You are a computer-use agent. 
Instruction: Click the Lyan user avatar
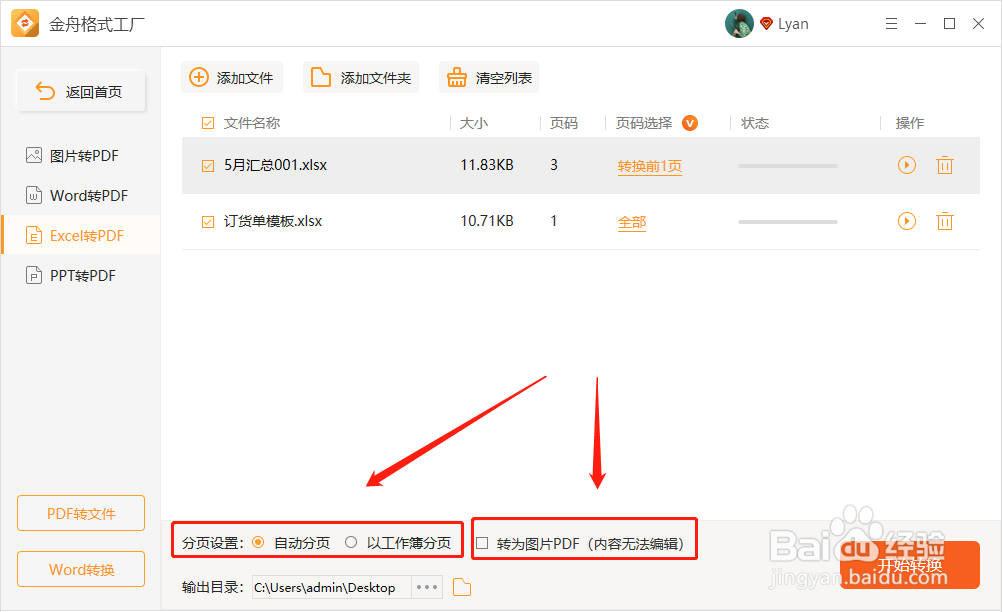click(739, 23)
